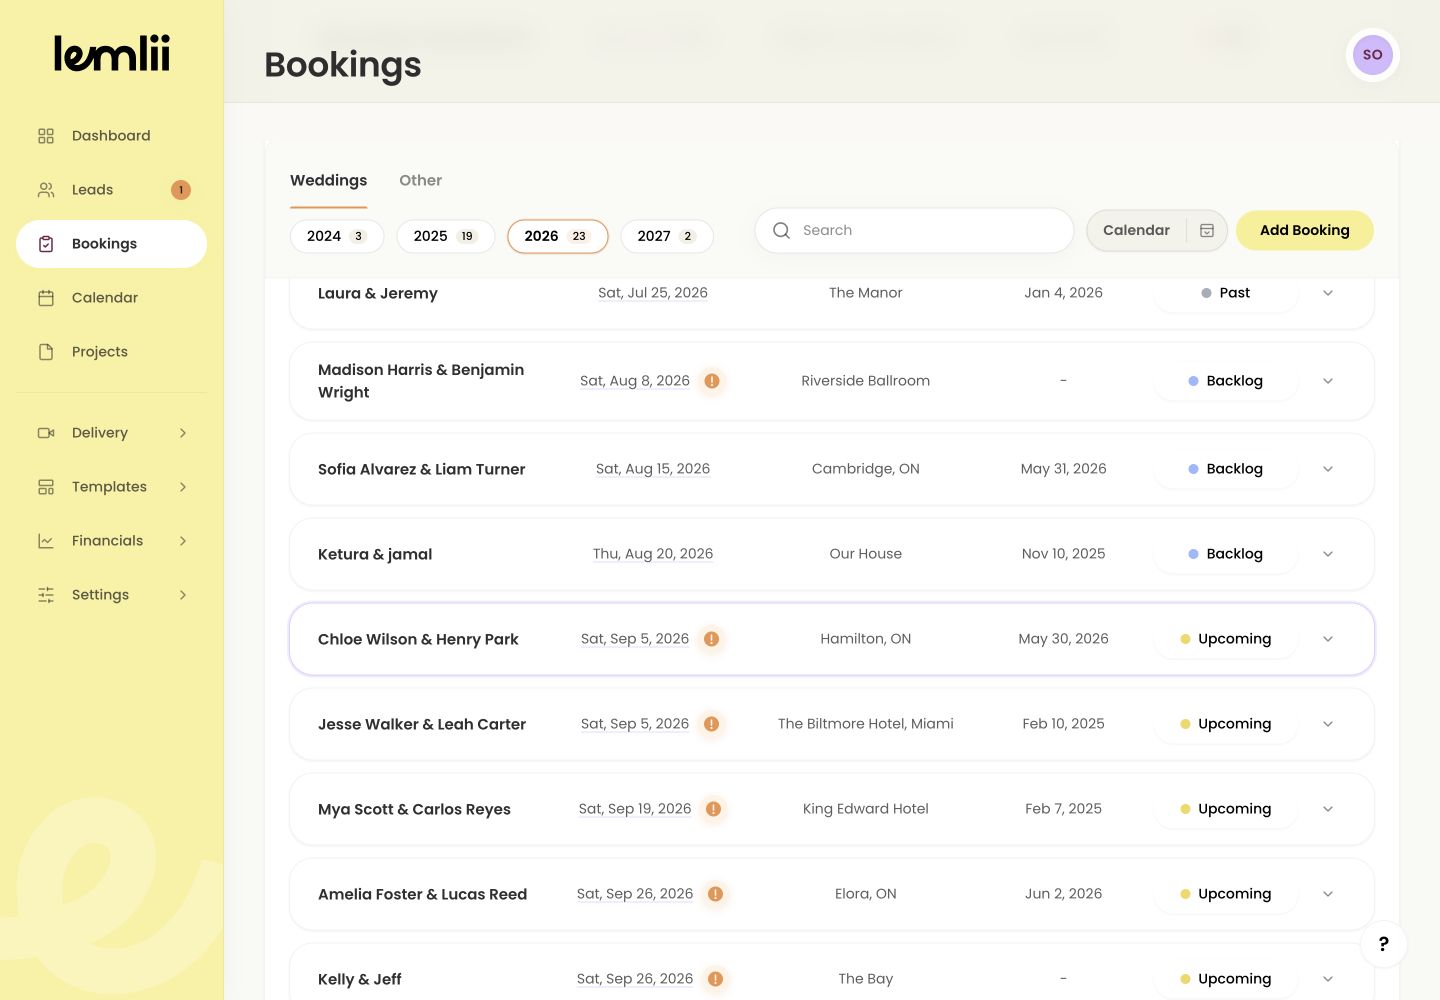Open Backlog status dropdown for Sofia Alvarez
The image size is (1440, 1000).
(1226, 469)
